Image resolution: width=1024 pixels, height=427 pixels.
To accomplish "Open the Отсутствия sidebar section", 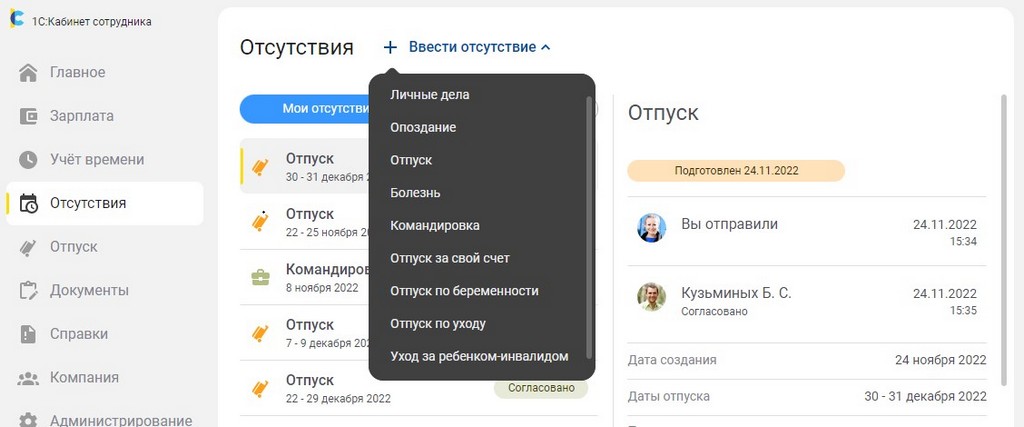I will tap(104, 204).
